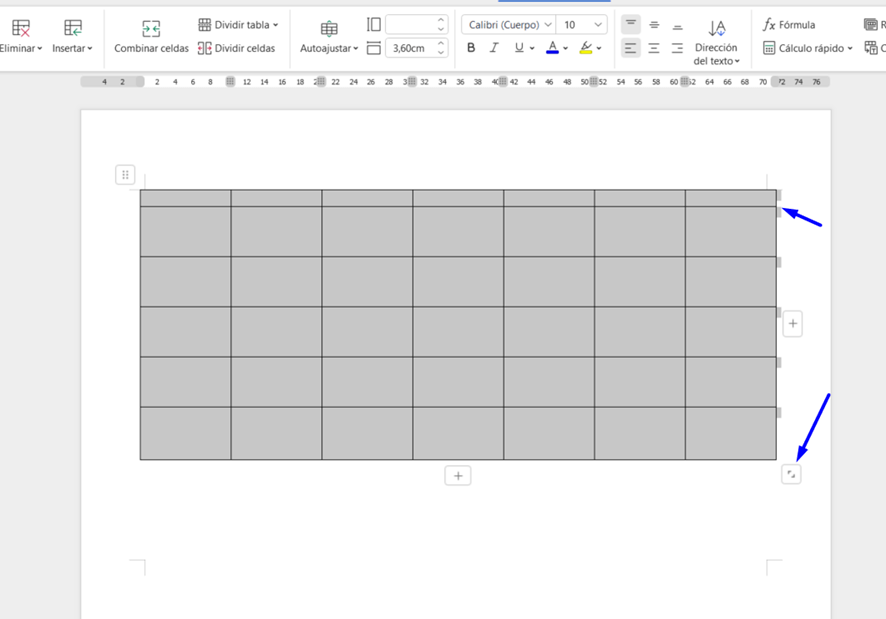This screenshot has height=619, width=886.
Task: Click the Fórmula button
Action: [789, 25]
